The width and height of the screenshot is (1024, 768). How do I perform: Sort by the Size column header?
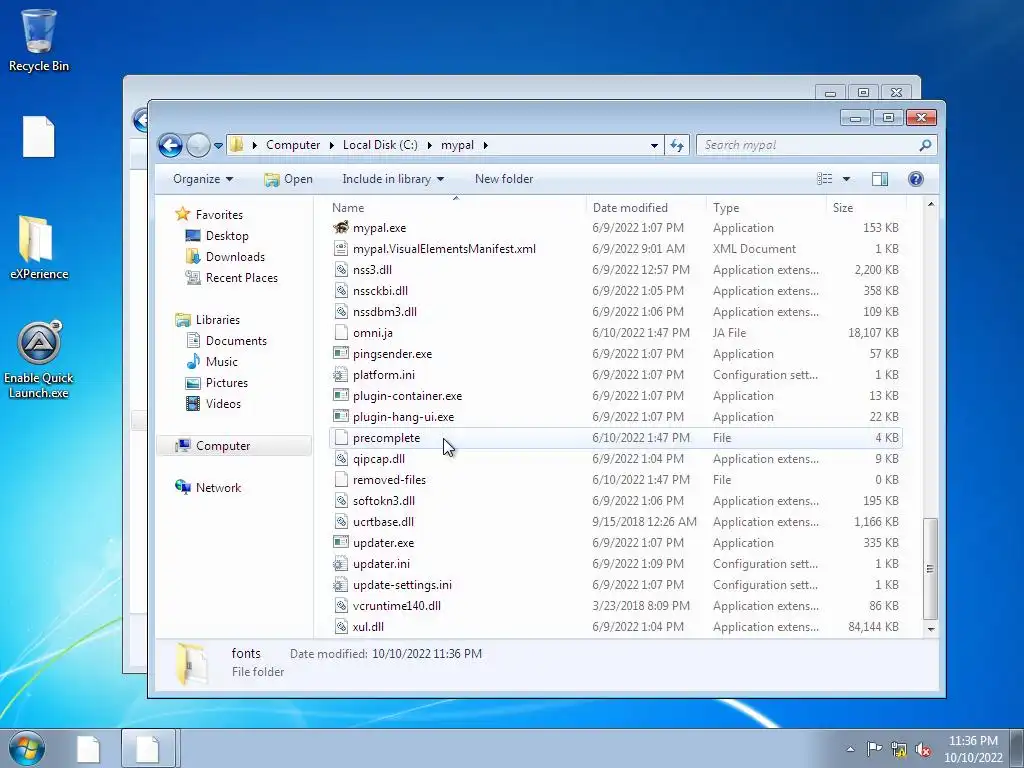tap(842, 208)
